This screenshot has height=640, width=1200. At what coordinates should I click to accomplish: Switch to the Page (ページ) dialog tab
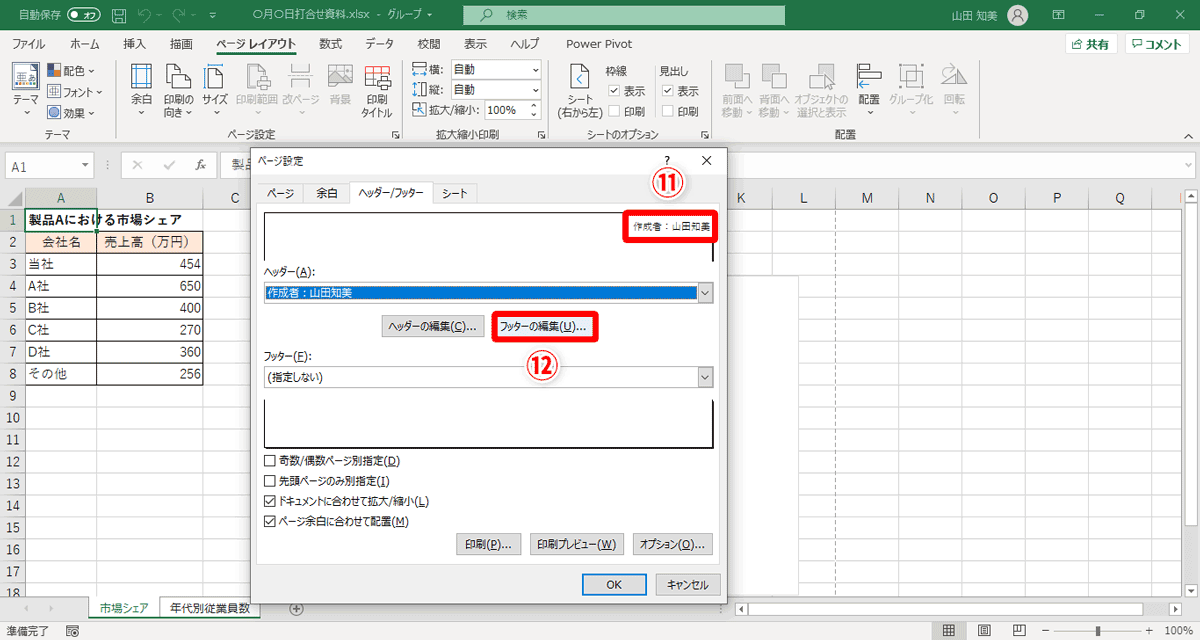coord(281,193)
